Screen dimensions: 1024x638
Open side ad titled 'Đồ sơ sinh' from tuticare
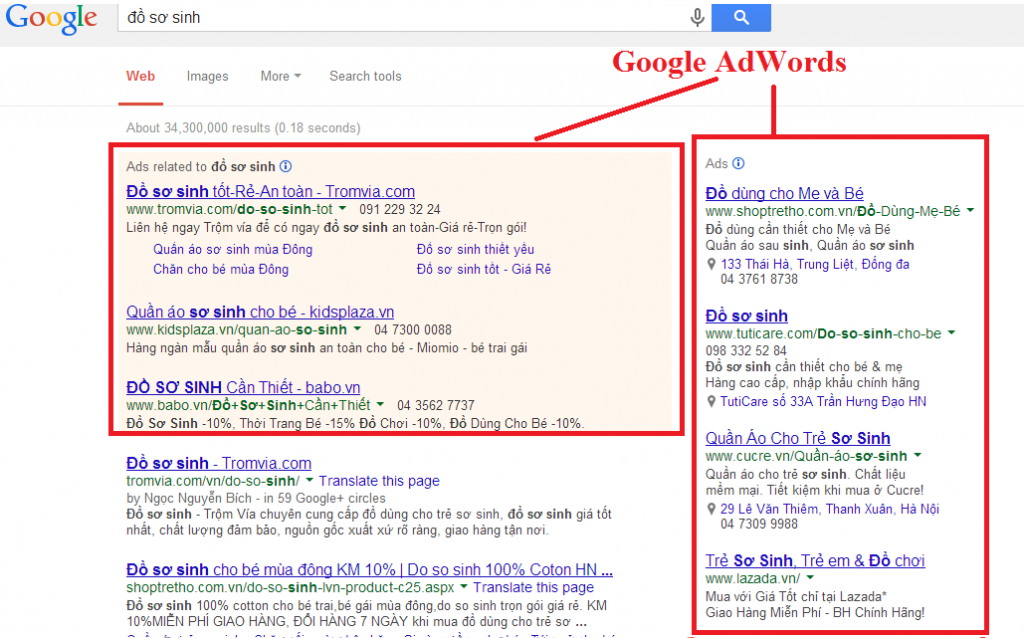click(x=746, y=316)
